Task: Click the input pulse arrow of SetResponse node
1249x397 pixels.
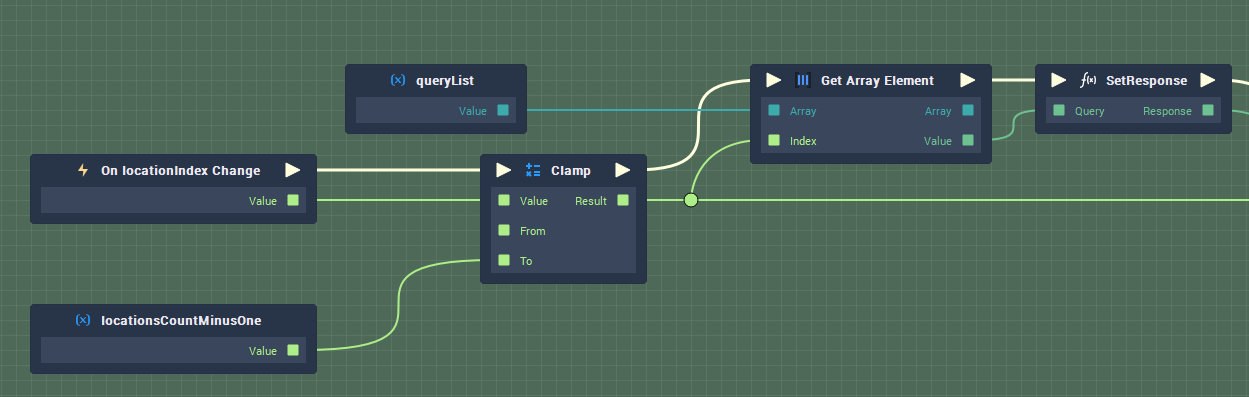Action: [1059, 81]
